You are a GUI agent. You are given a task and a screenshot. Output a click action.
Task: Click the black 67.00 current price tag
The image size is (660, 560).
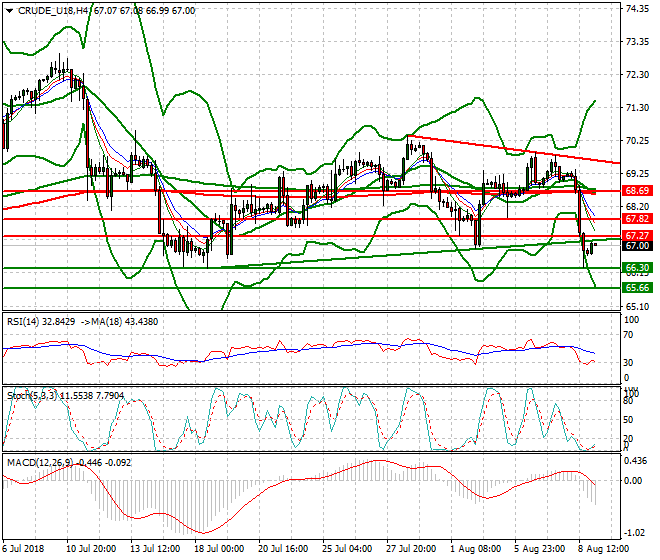[637, 246]
